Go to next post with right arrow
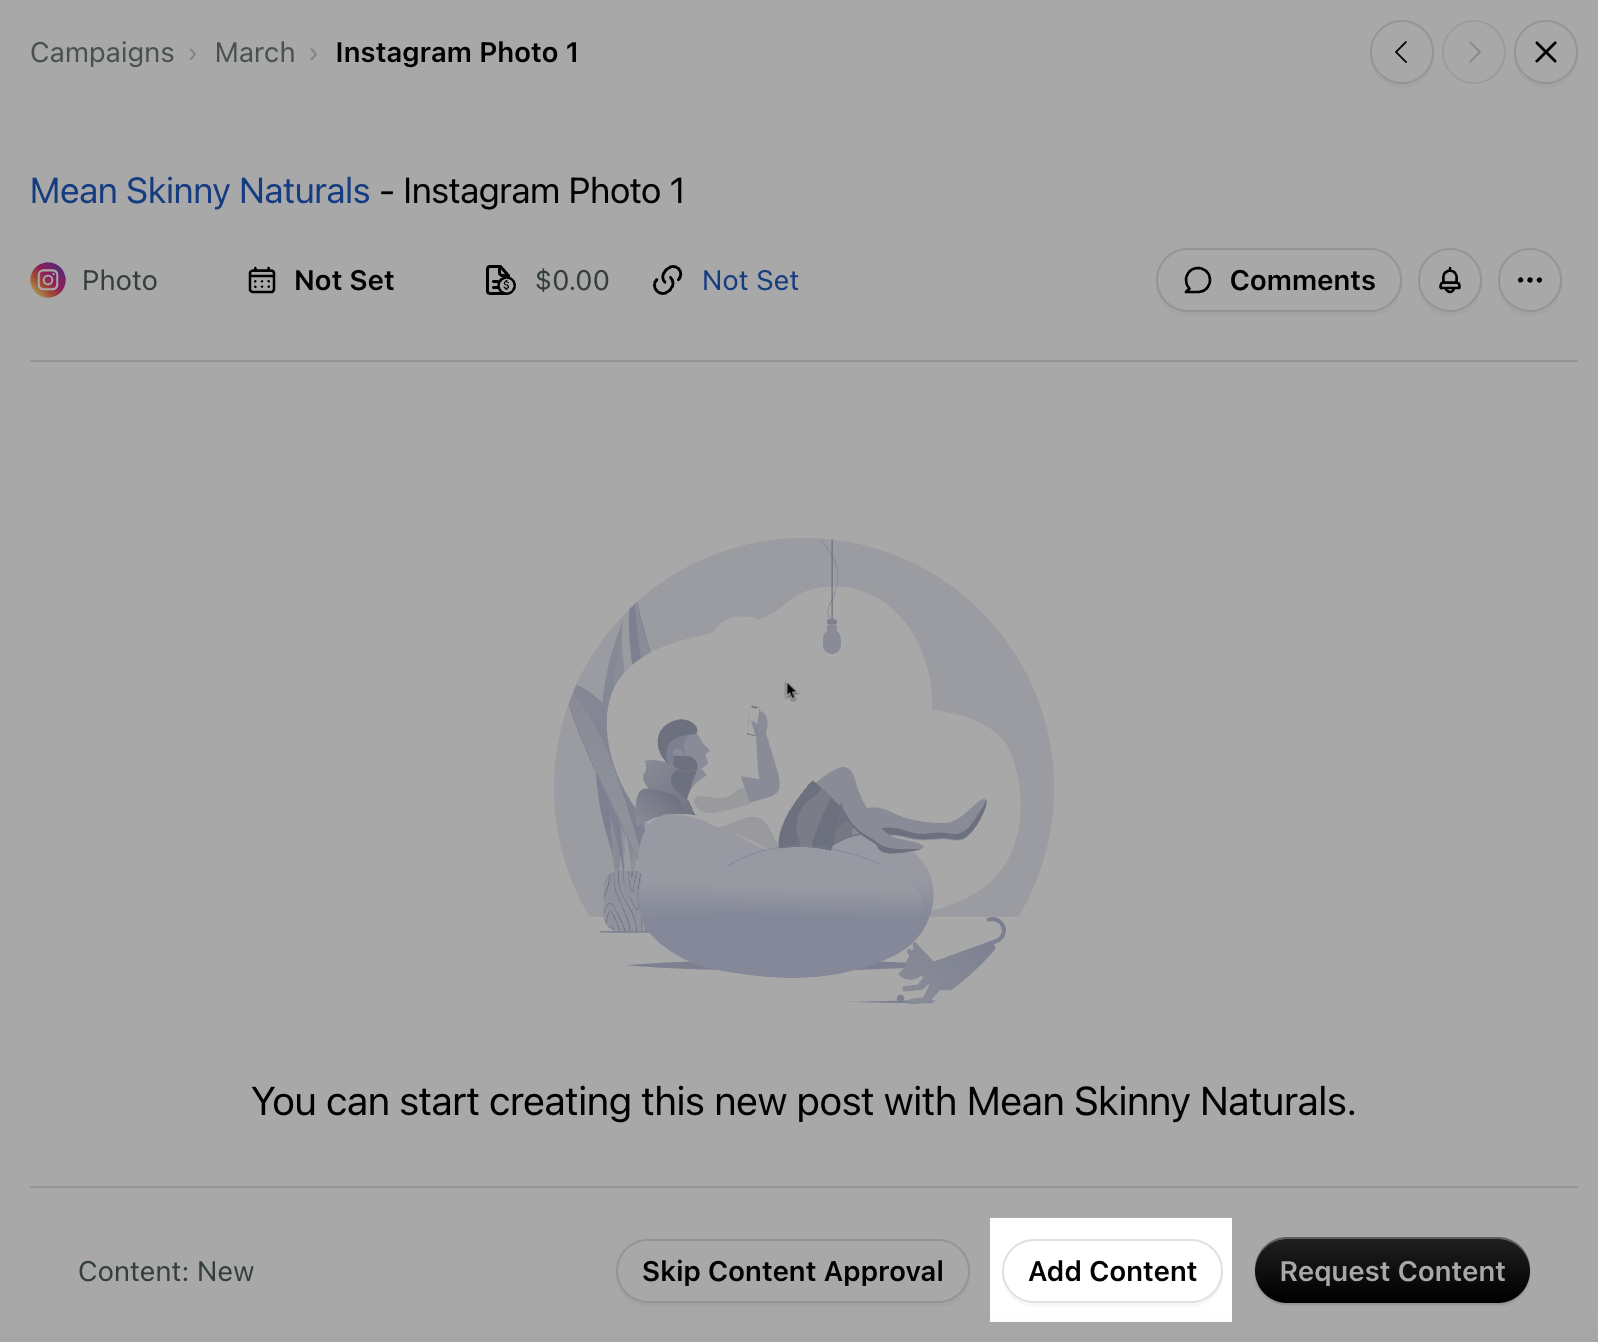This screenshot has height=1342, width=1598. pyautogui.click(x=1473, y=52)
